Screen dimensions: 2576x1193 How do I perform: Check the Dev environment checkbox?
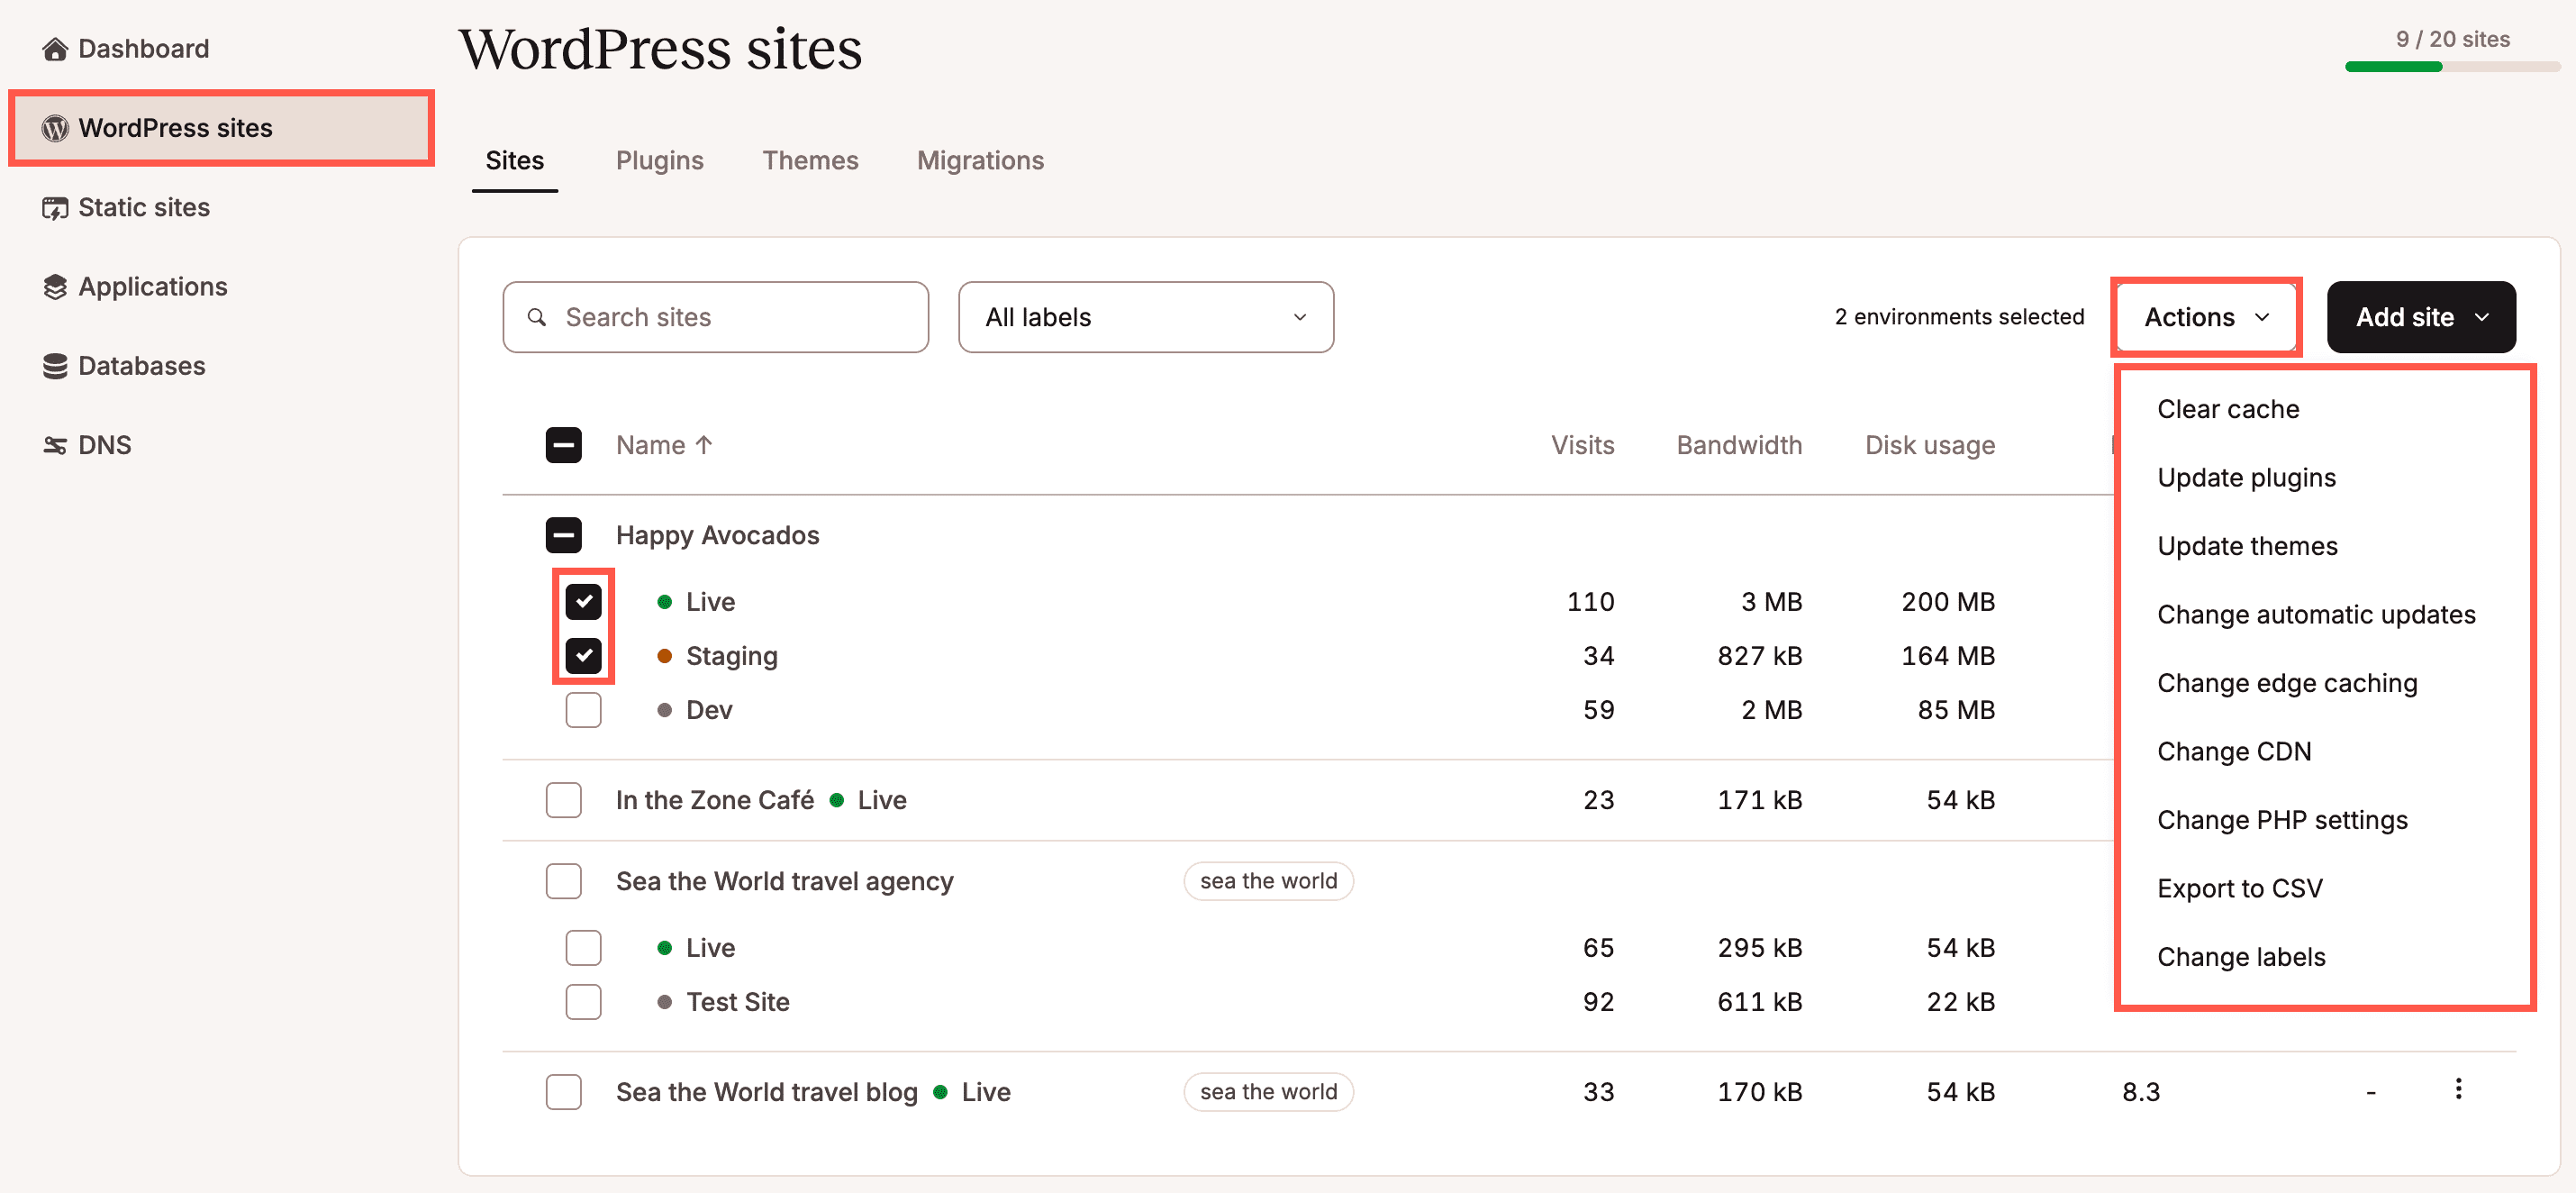click(583, 710)
